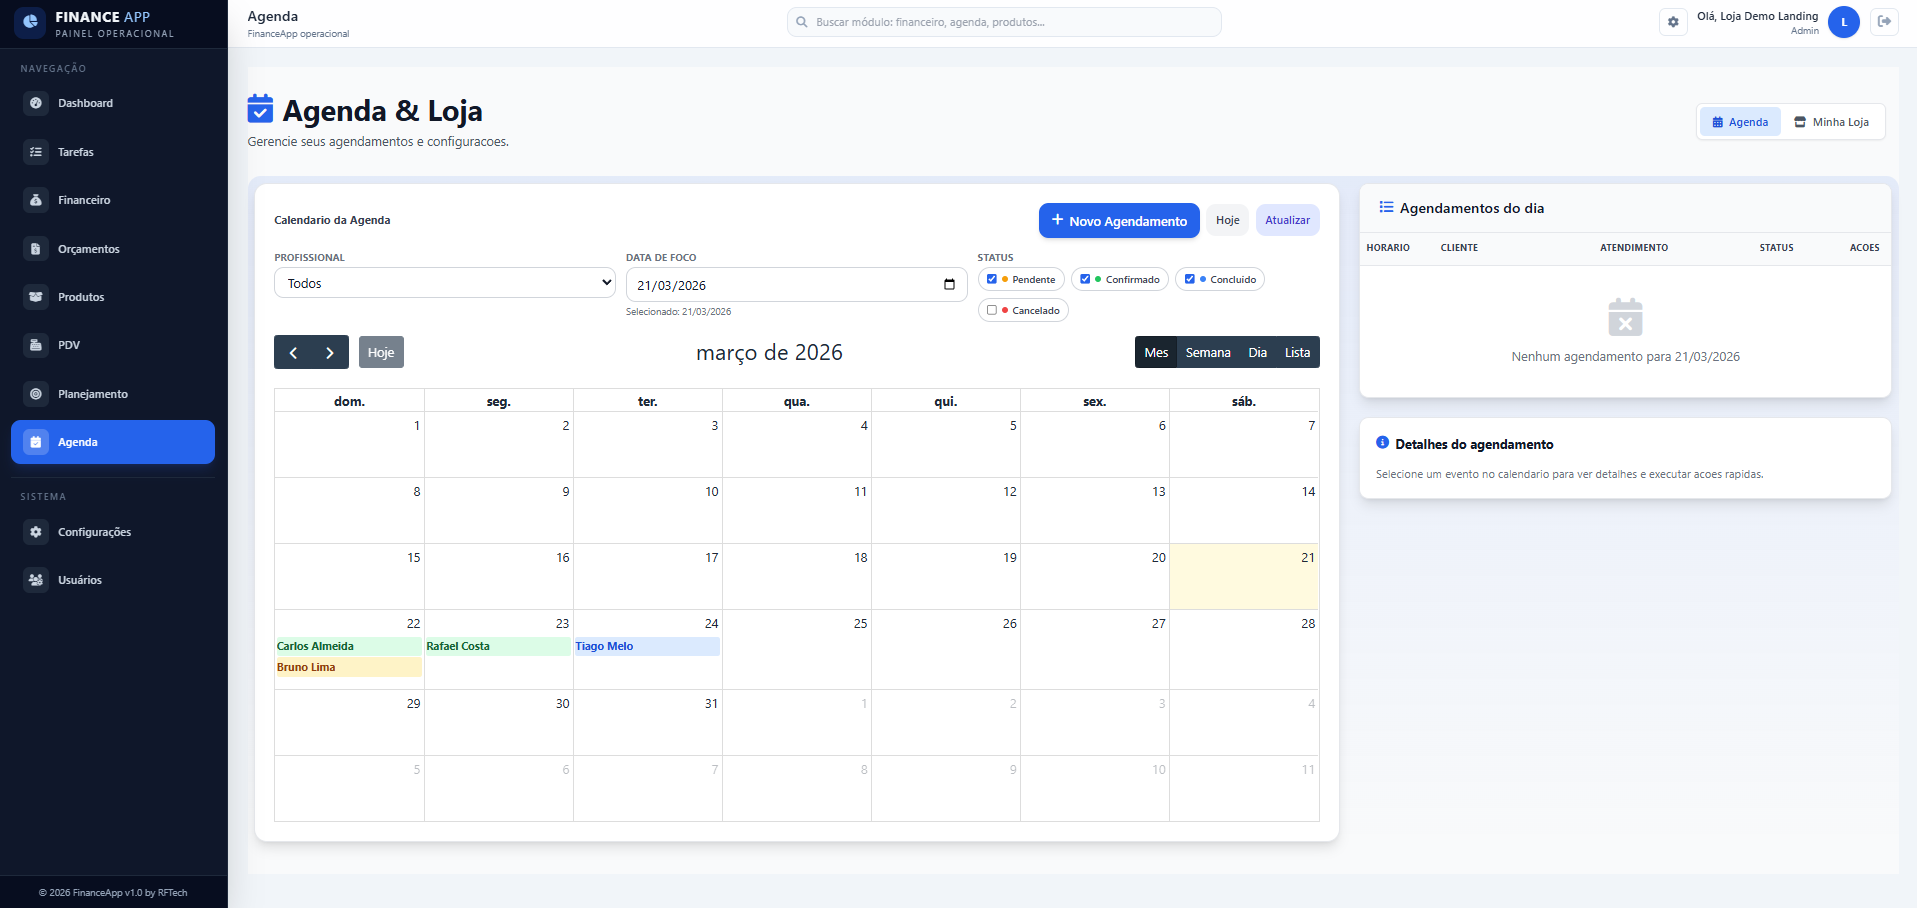Click the Hoje button beside Atualizar
Viewport: 1917px width, 908px height.
pyautogui.click(x=1228, y=220)
